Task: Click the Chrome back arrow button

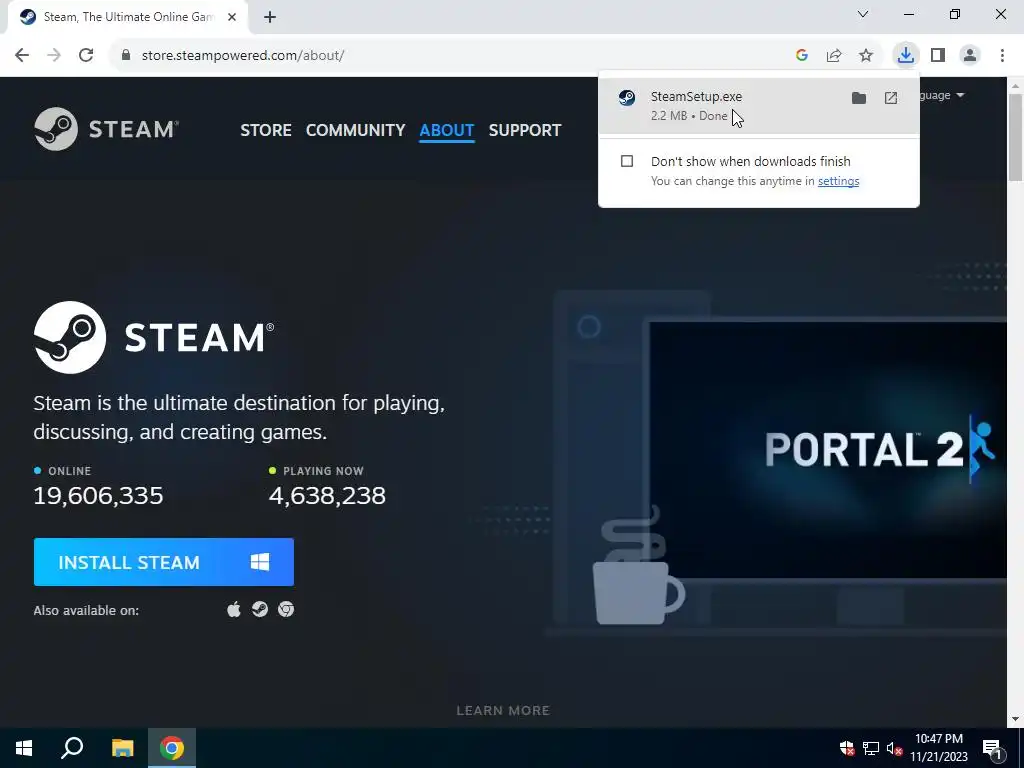Action: pos(22,56)
